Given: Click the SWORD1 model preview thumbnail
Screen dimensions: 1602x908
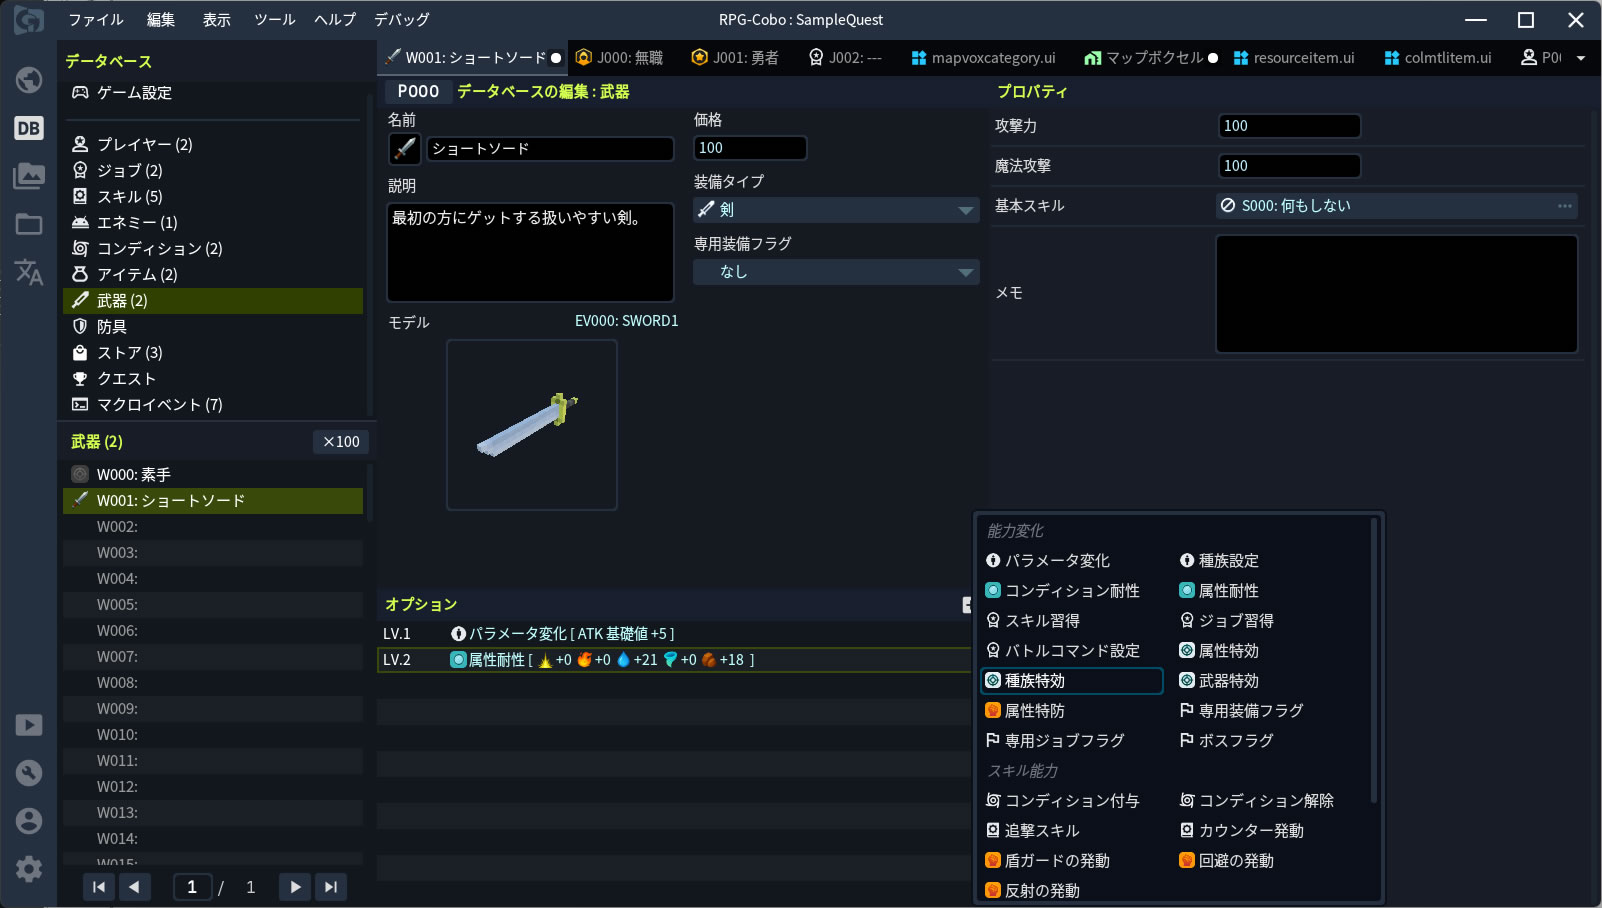Looking at the screenshot, I should [x=531, y=425].
